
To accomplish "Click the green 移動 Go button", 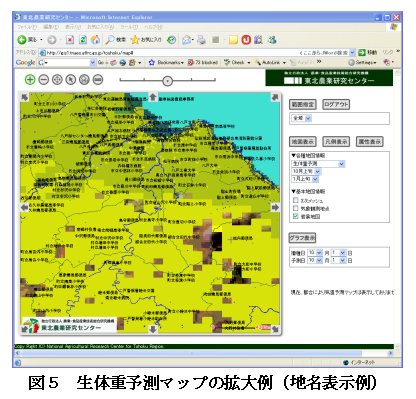I will (368, 53).
